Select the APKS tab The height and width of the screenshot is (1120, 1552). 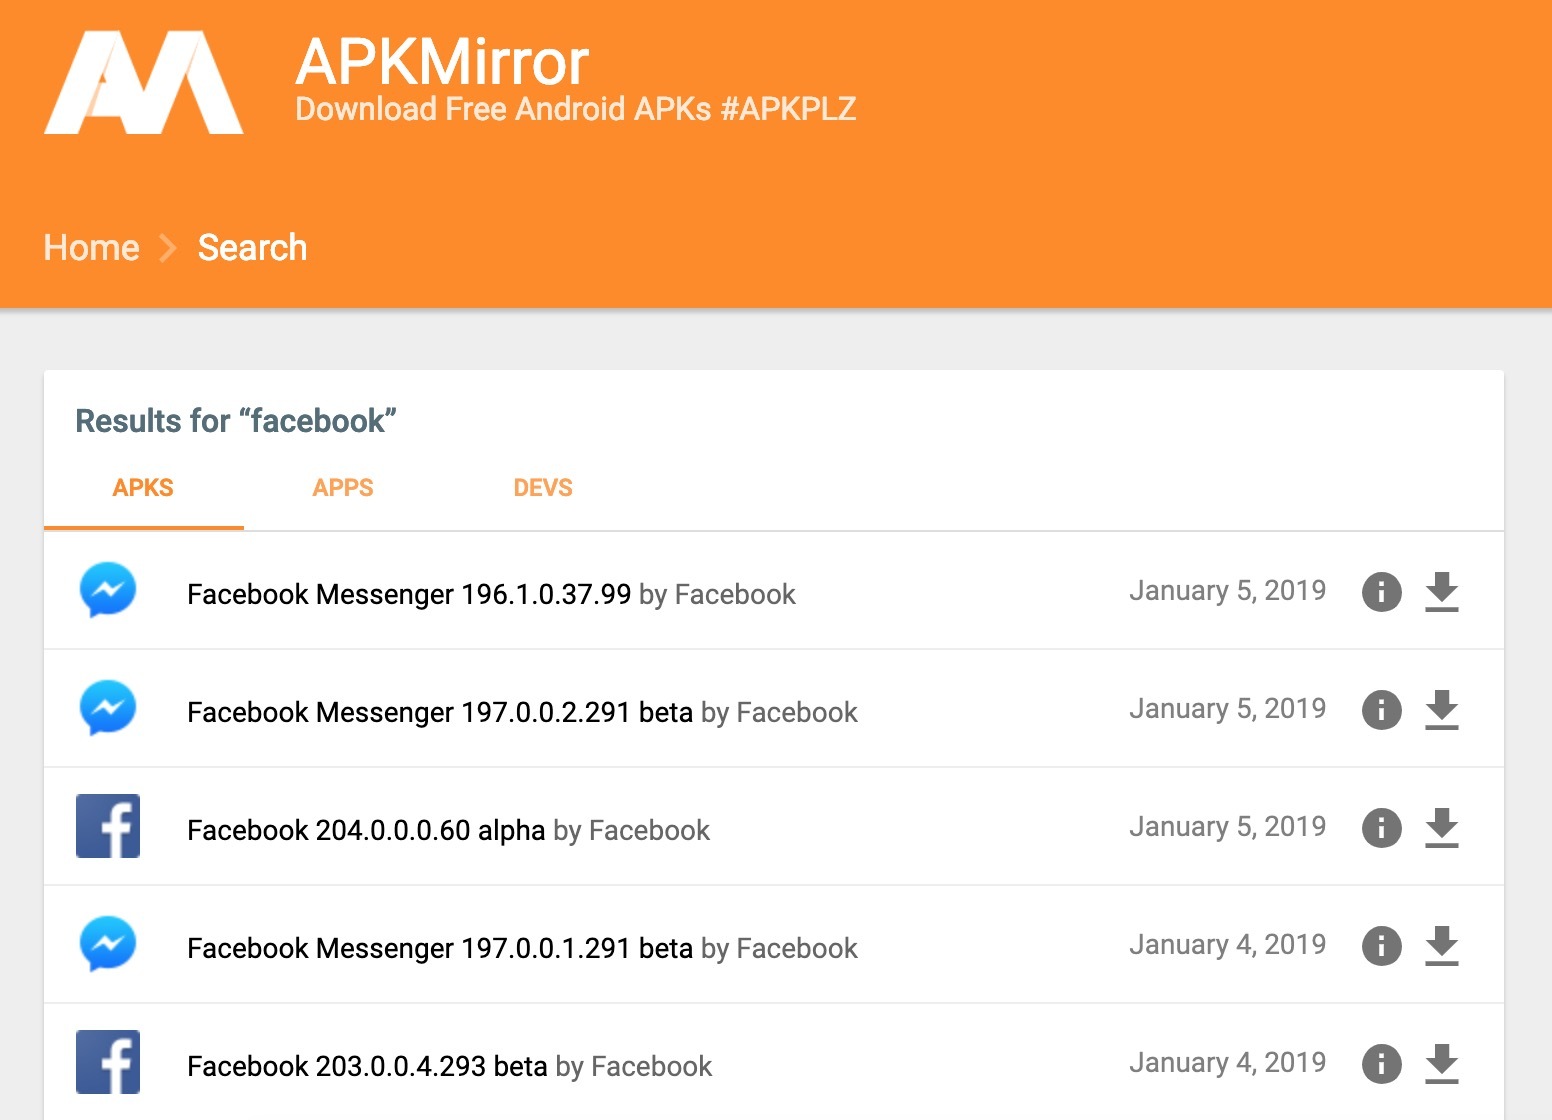click(x=143, y=488)
